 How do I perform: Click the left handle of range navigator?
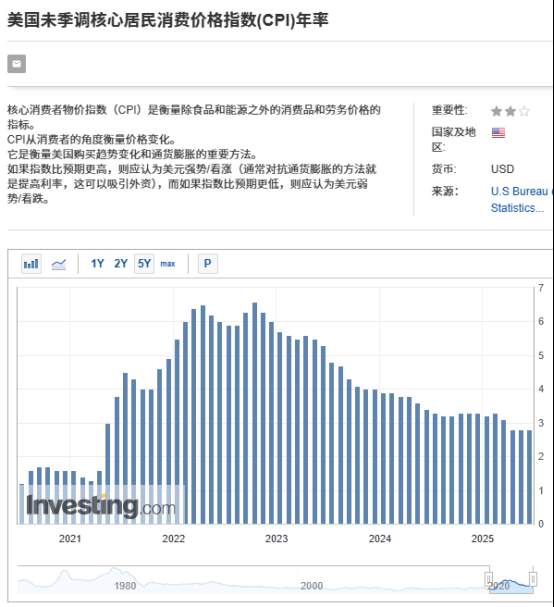pyautogui.click(x=489, y=579)
